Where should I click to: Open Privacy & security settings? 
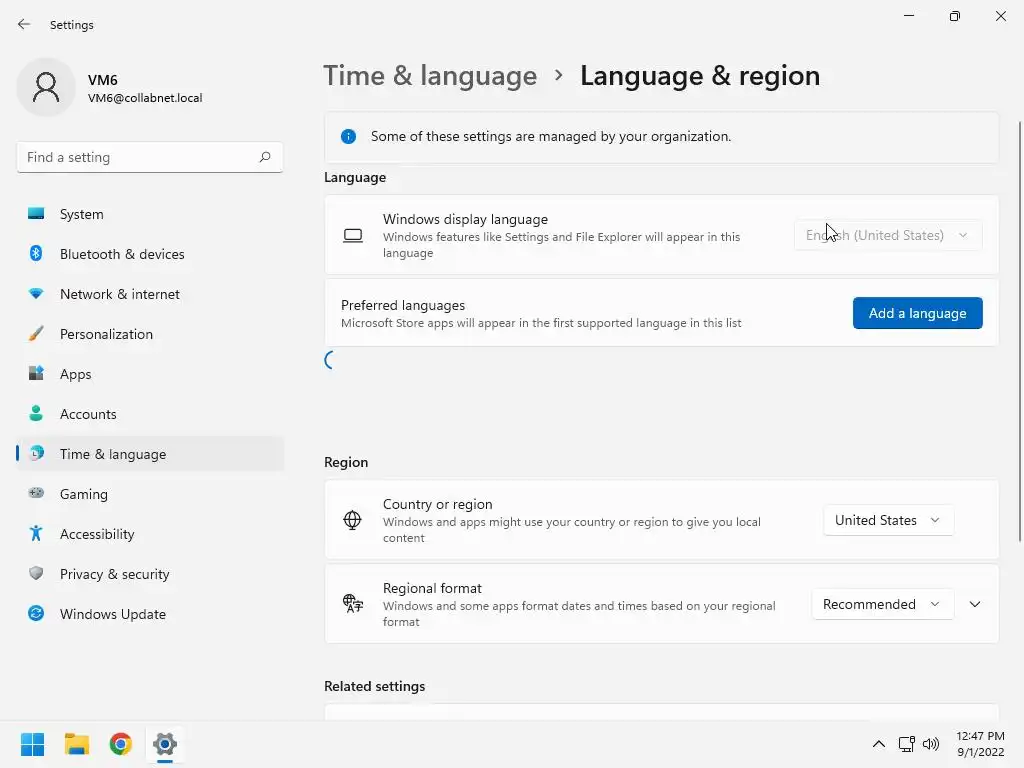tap(150, 574)
